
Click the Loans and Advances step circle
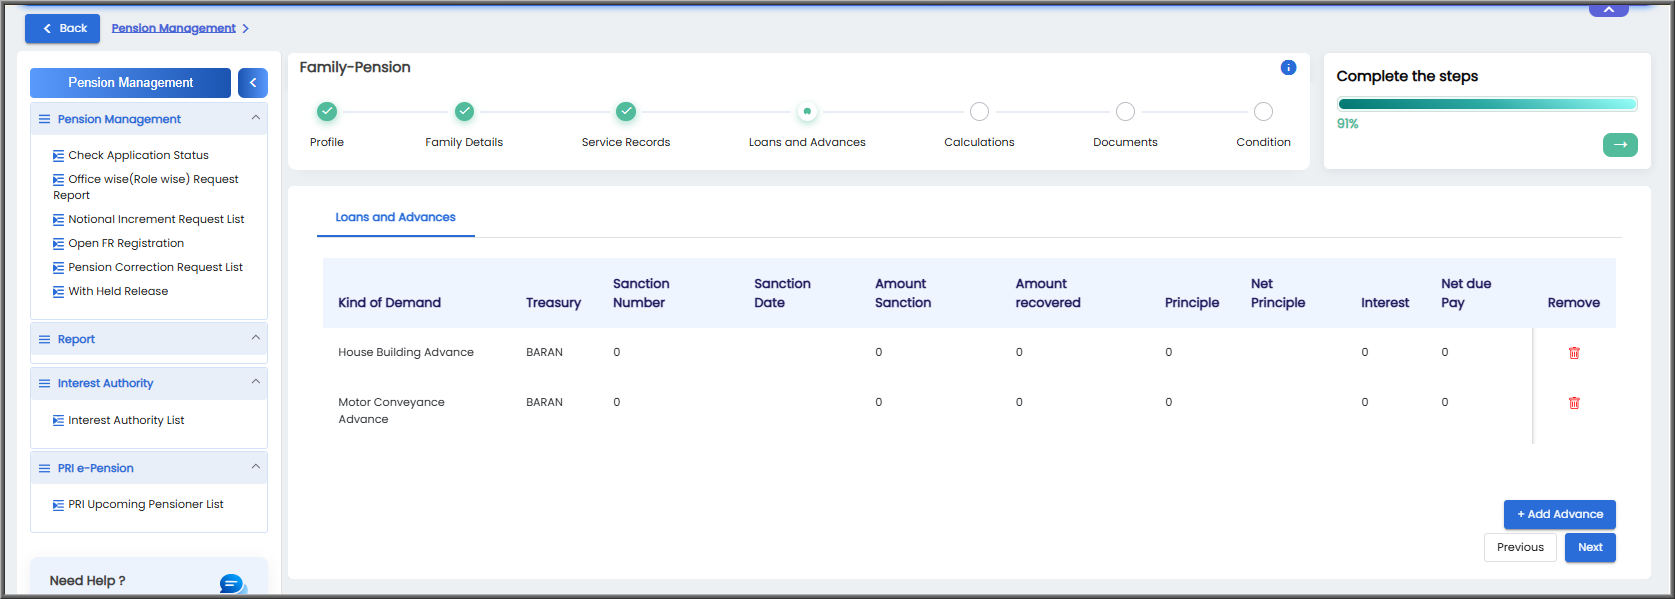tap(807, 112)
